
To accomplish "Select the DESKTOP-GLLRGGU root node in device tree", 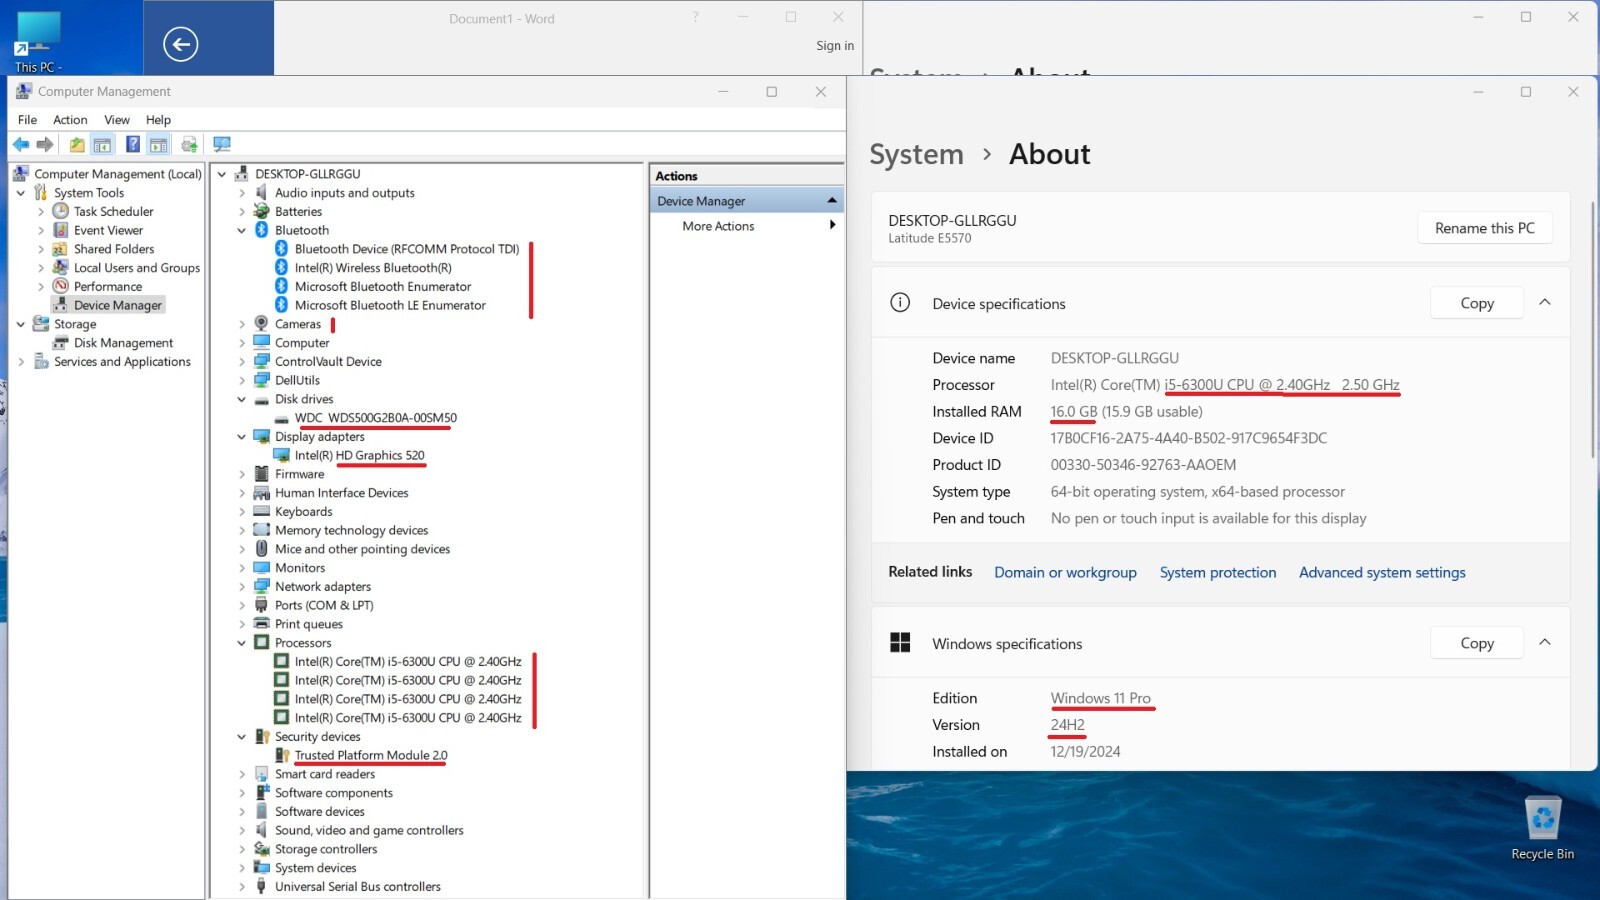I will tap(307, 174).
